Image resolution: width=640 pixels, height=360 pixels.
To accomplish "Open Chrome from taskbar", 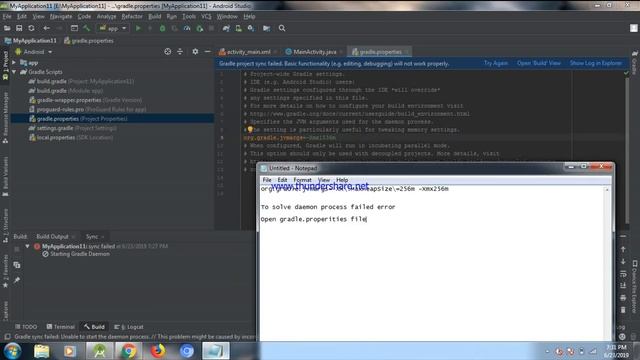I will coord(129,351).
